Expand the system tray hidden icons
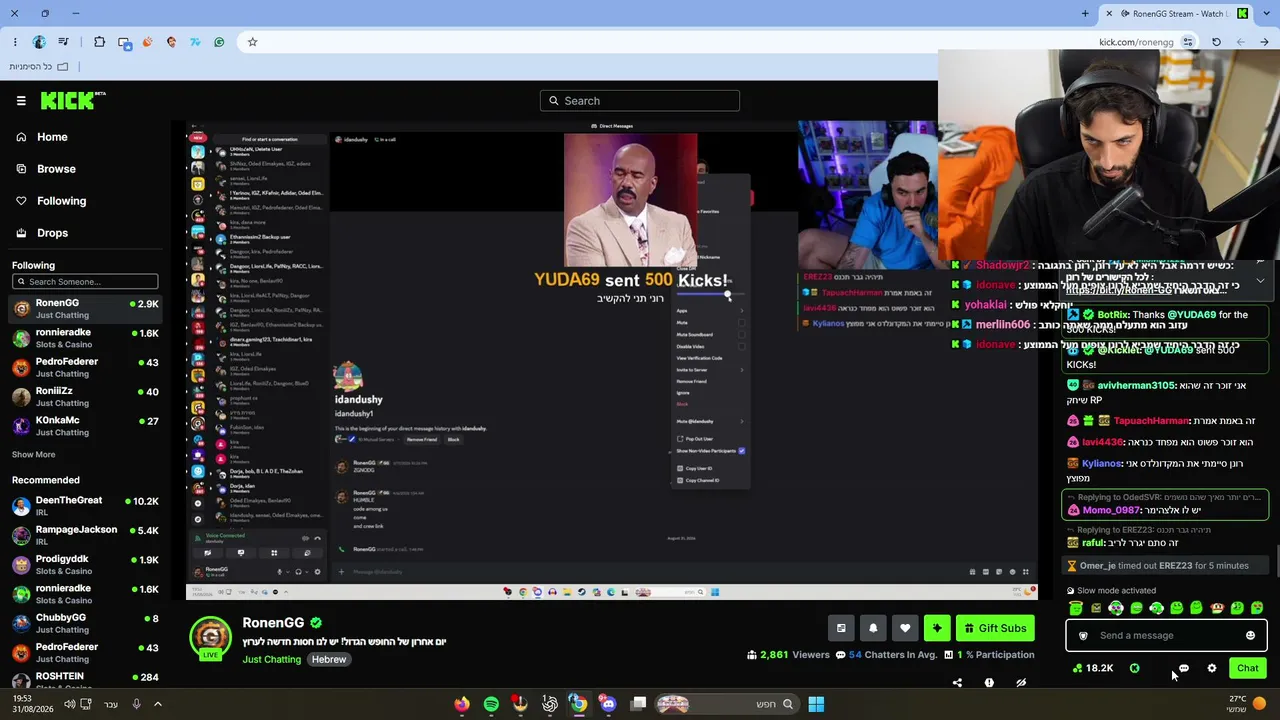Image resolution: width=1280 pixels, height=720 pixels. 157,704
